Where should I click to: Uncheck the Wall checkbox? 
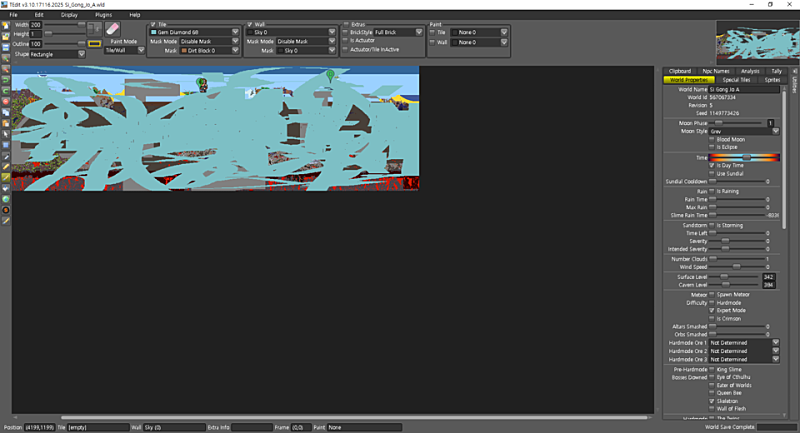tap(250, 24)
